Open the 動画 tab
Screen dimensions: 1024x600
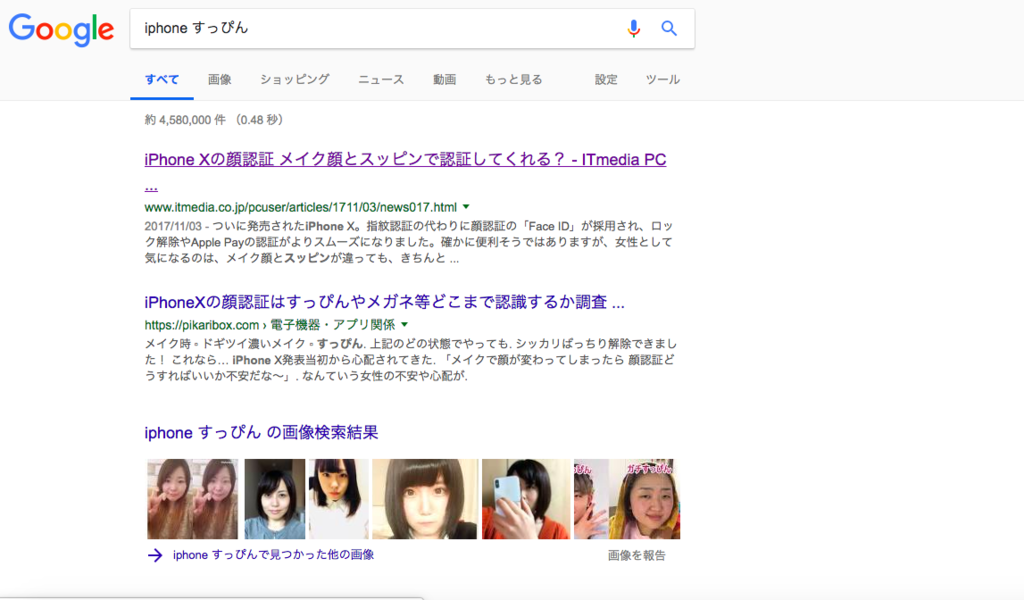444,80
